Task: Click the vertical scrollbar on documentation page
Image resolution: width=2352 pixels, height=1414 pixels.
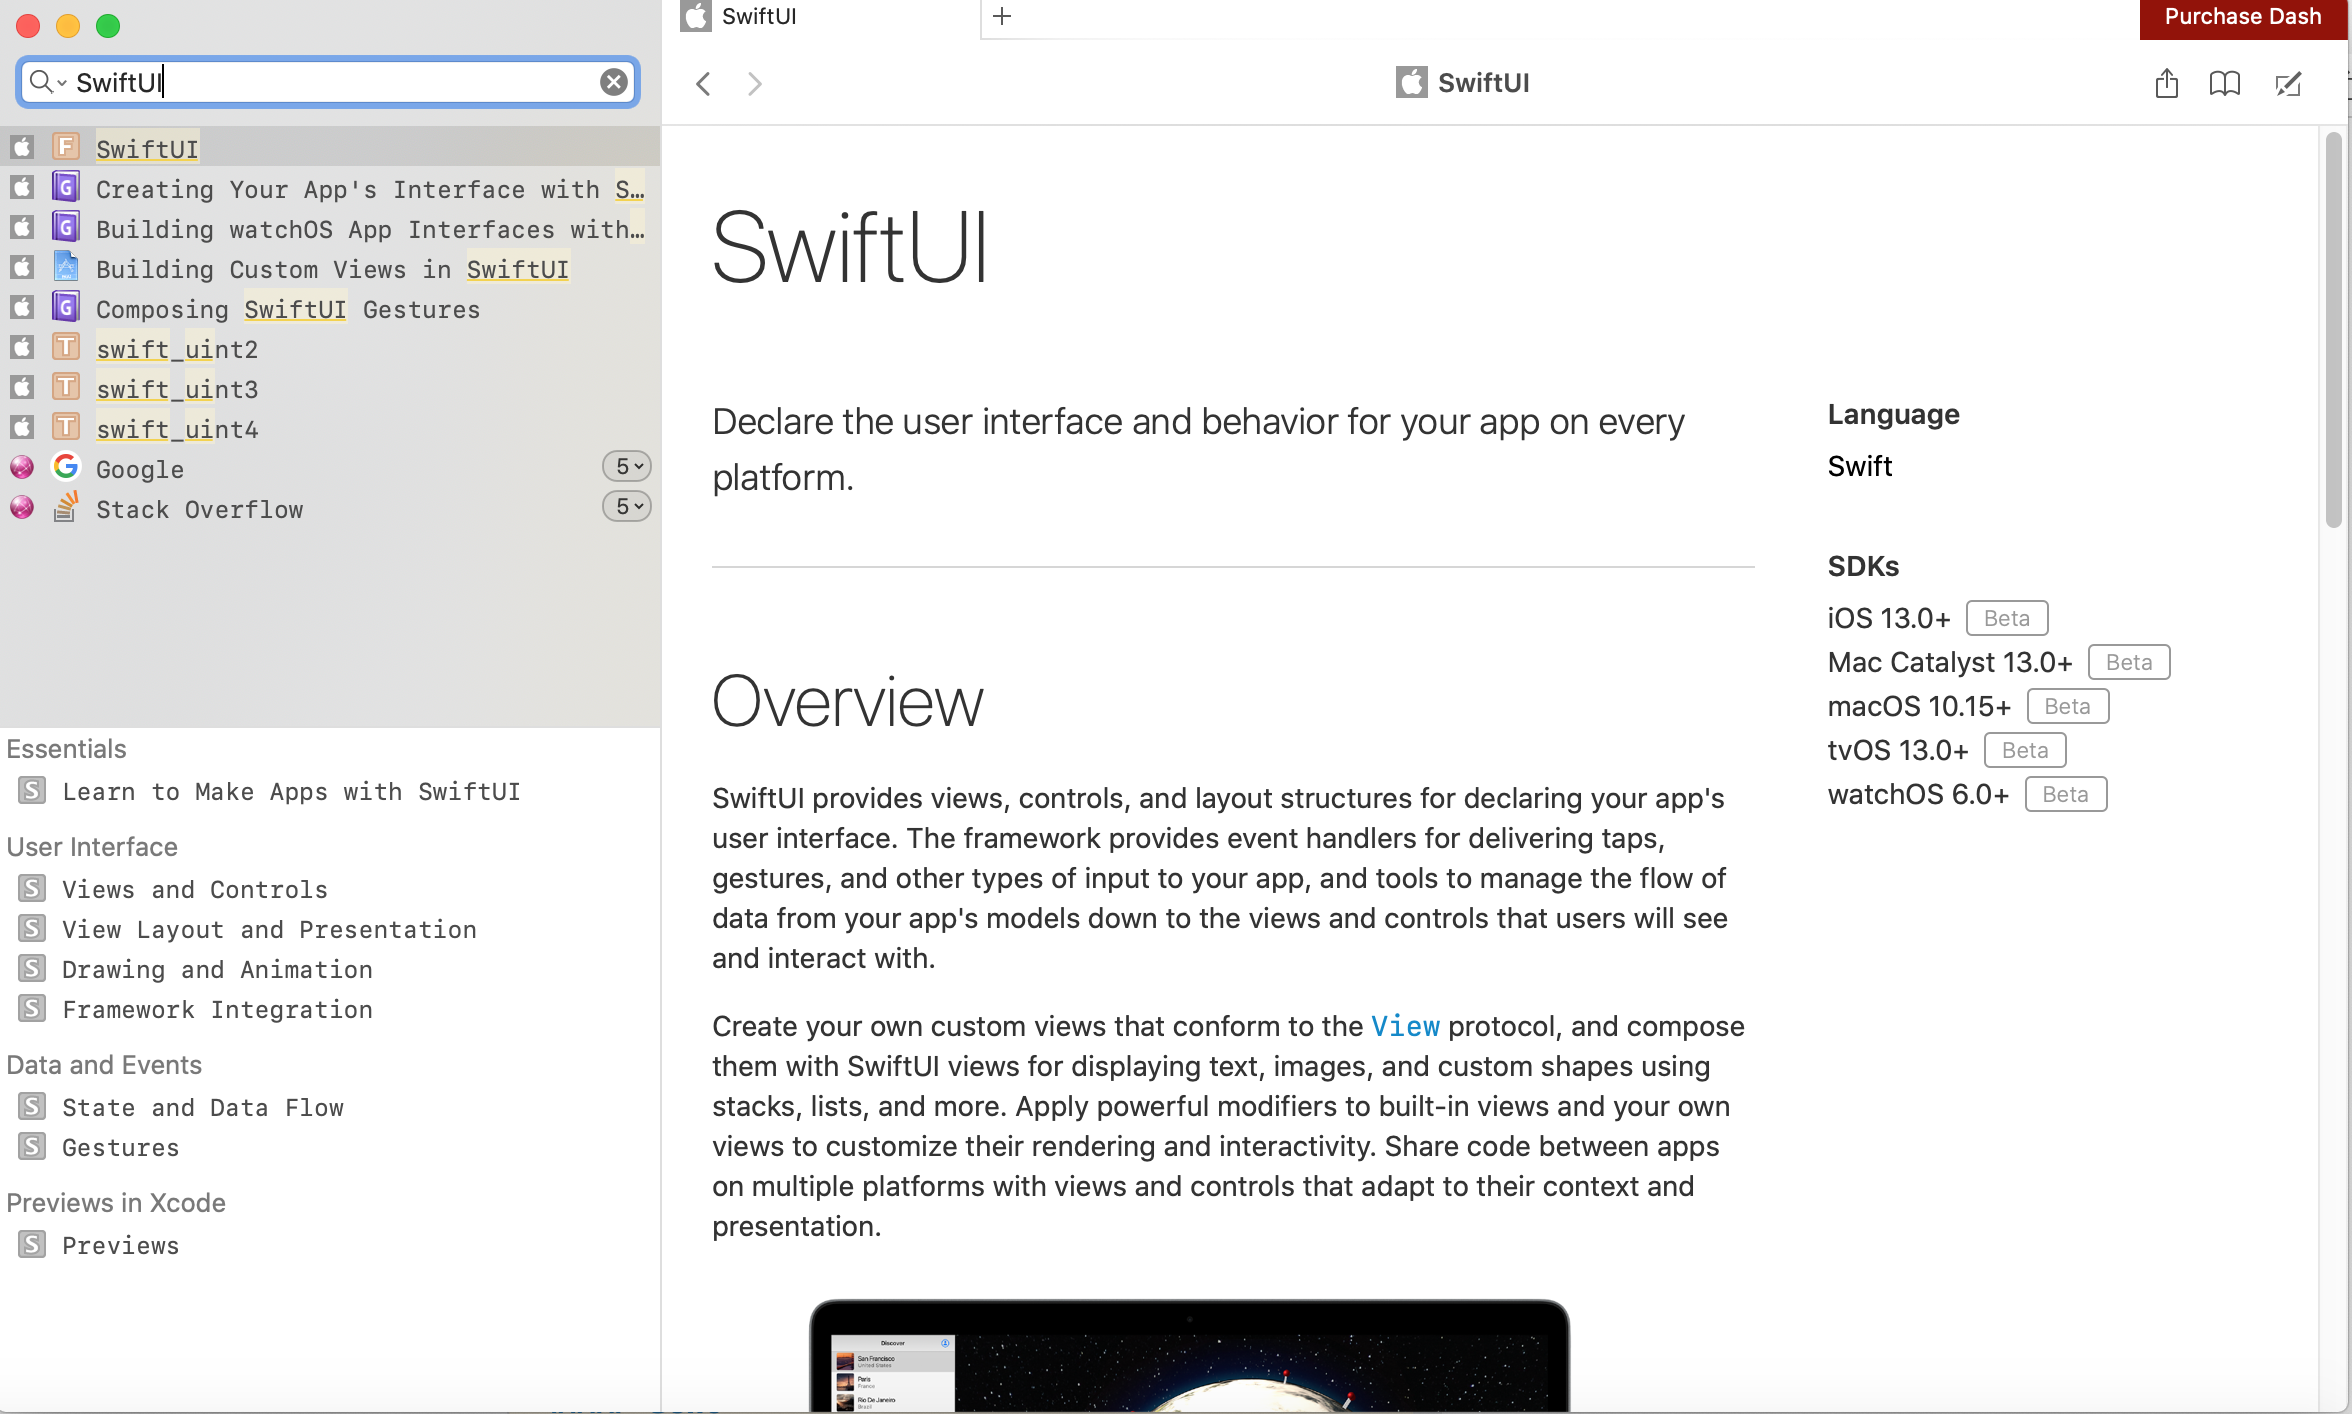Action: 2333,330
